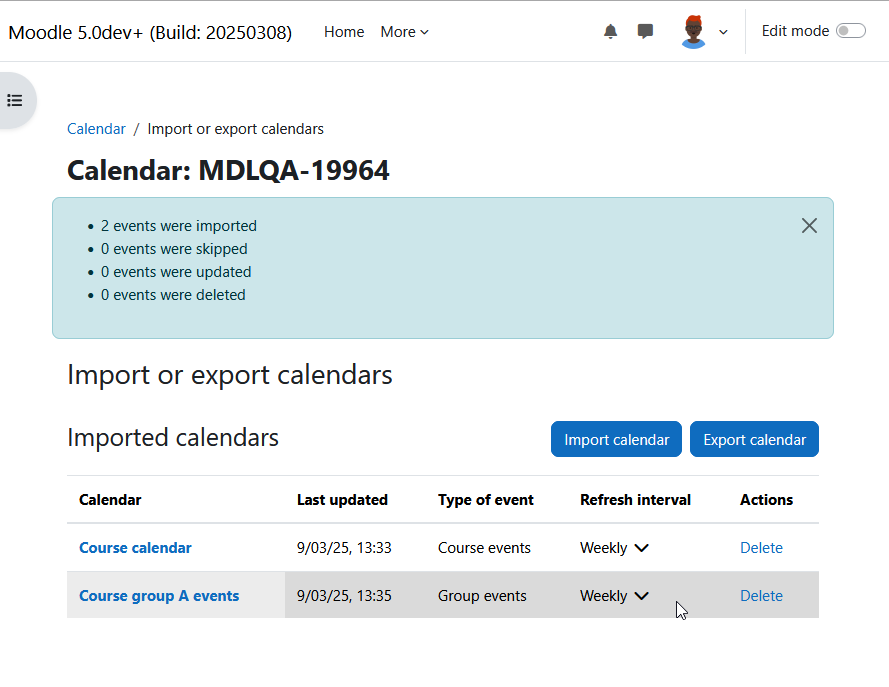Viewport: 889px width, 687px height.
Task: Click the Moodle 5.0dev+ site title
Action: click(150, 32)
